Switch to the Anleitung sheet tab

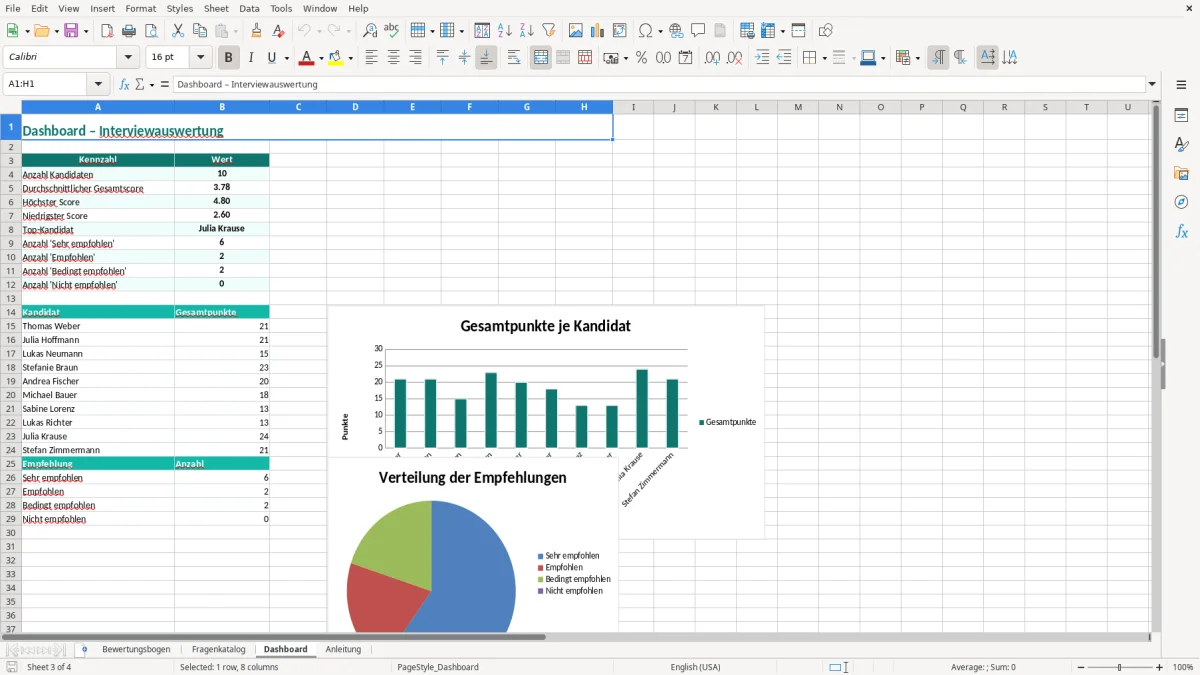343,649
